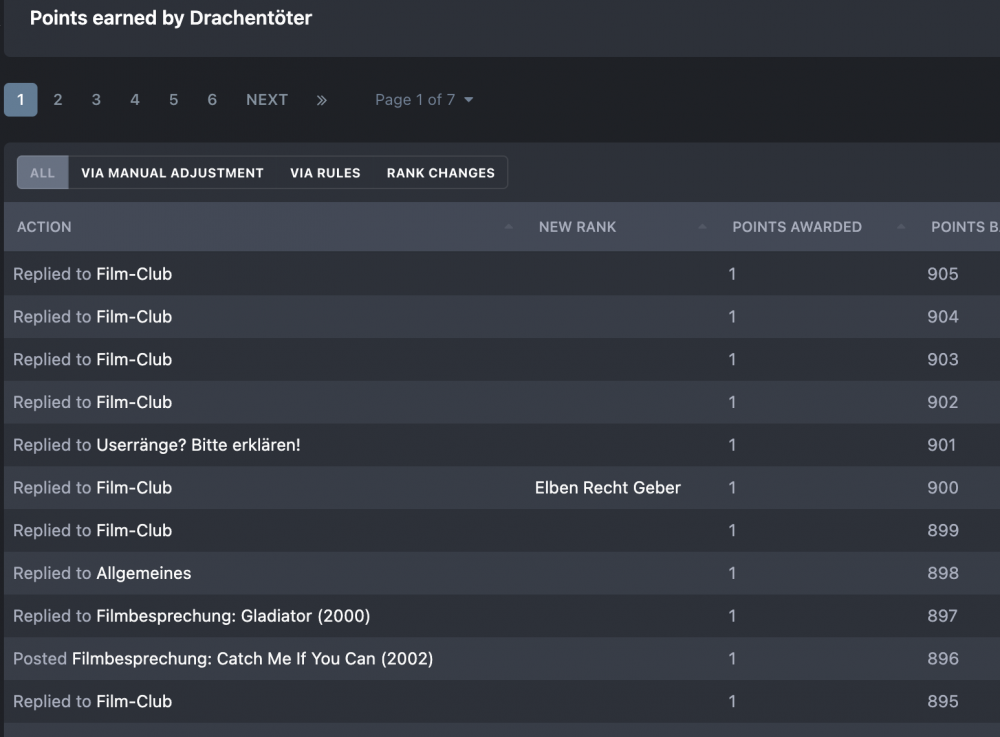Screen dimensions: 1000x737
Task: Open the Allgemeines topic link
Action: (143, 573)
